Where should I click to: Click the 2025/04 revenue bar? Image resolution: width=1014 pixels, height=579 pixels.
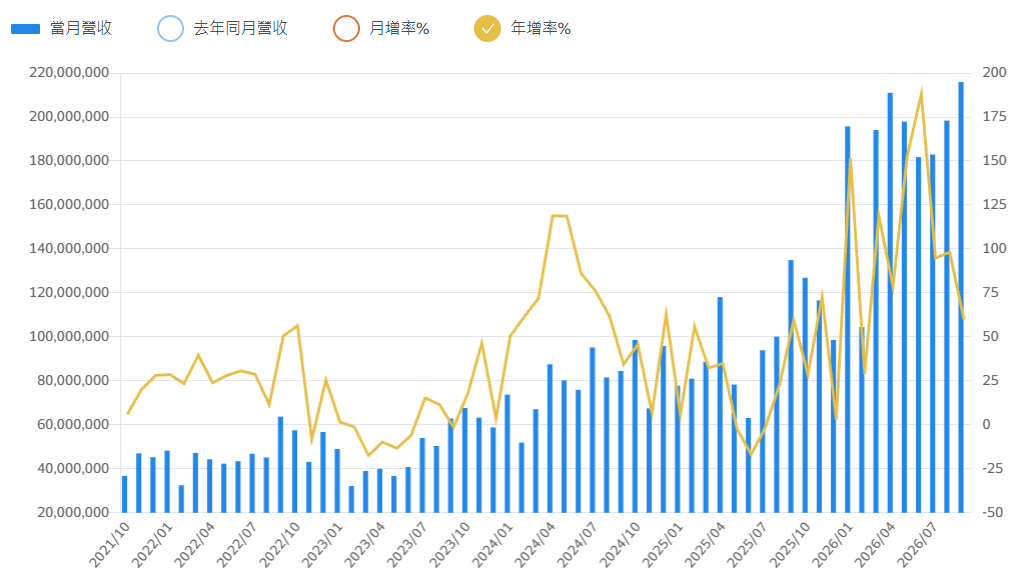click(720, 404)
